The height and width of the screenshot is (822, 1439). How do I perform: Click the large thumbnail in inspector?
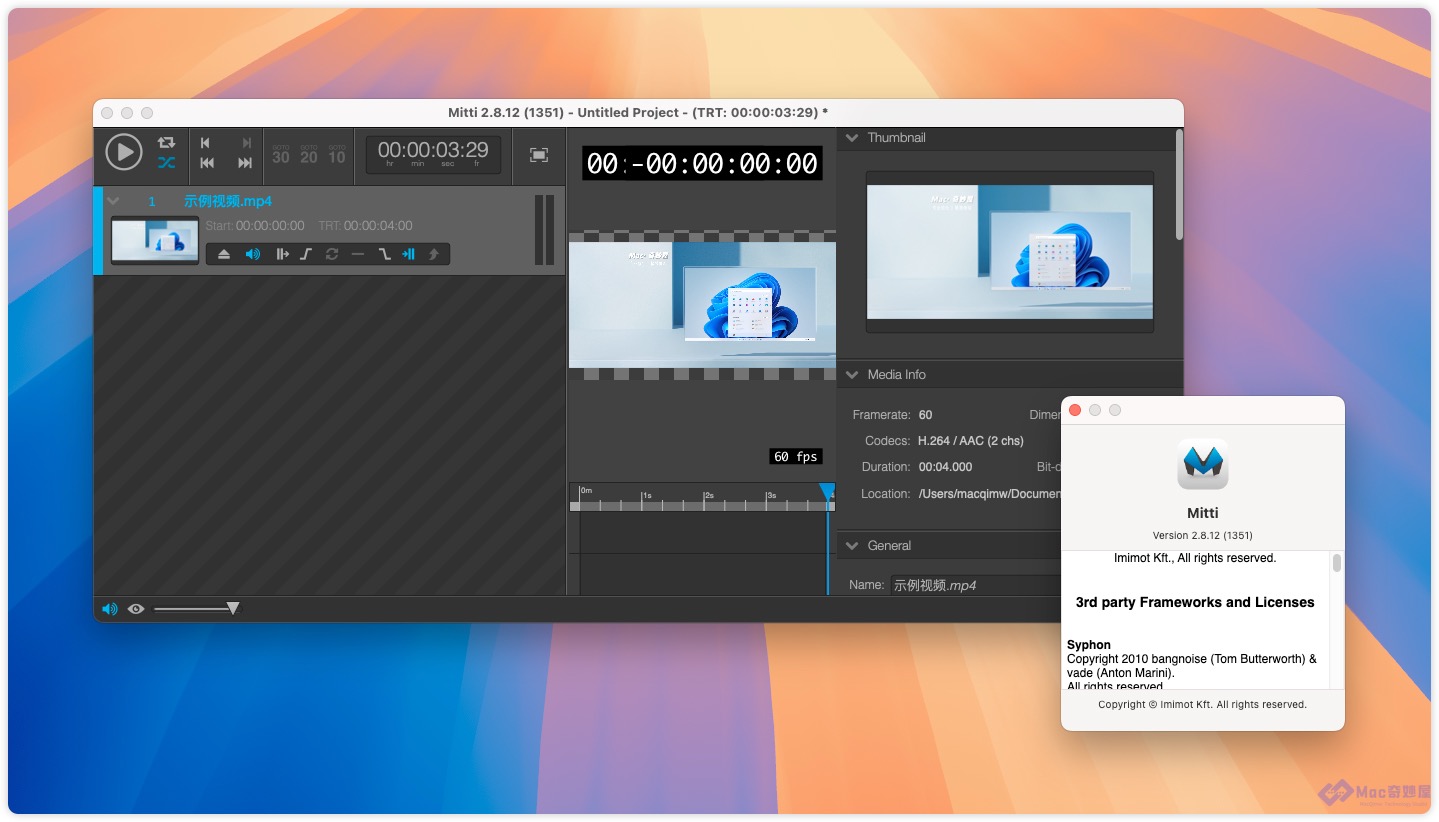coord(1010,252)
